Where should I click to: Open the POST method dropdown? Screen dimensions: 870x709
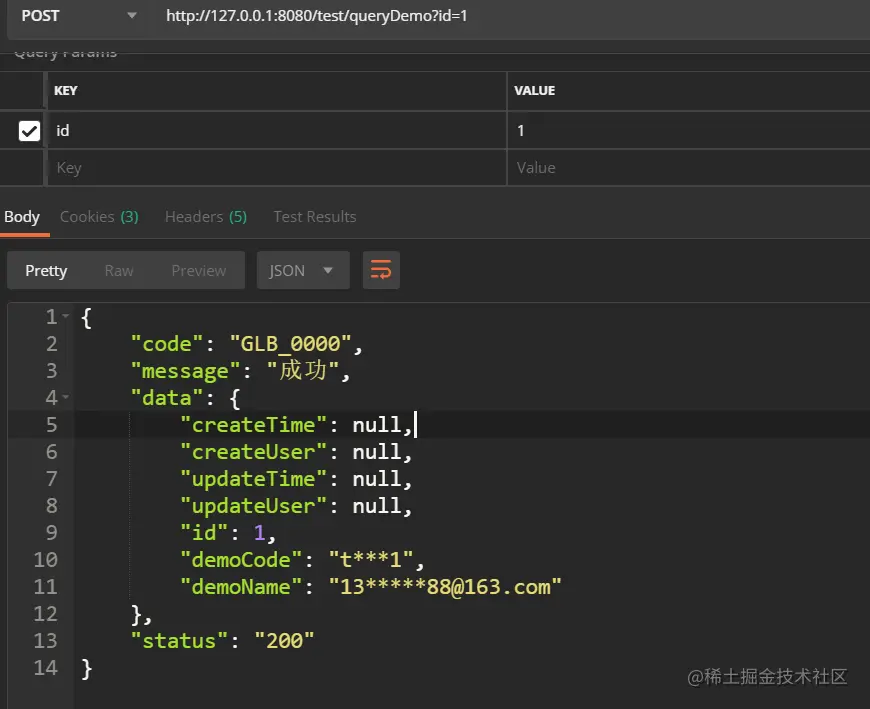(x=79, y=16)
